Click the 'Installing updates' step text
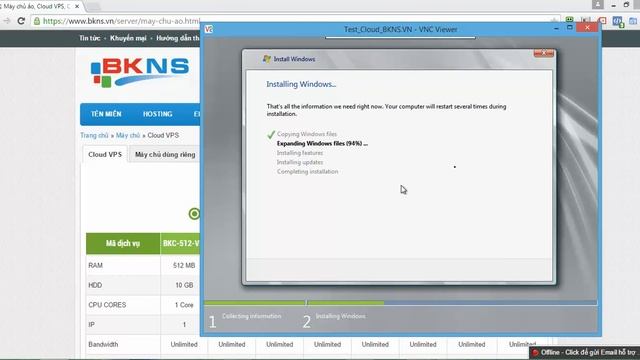Screen dimensions: 640x360 tap(300, 162)
